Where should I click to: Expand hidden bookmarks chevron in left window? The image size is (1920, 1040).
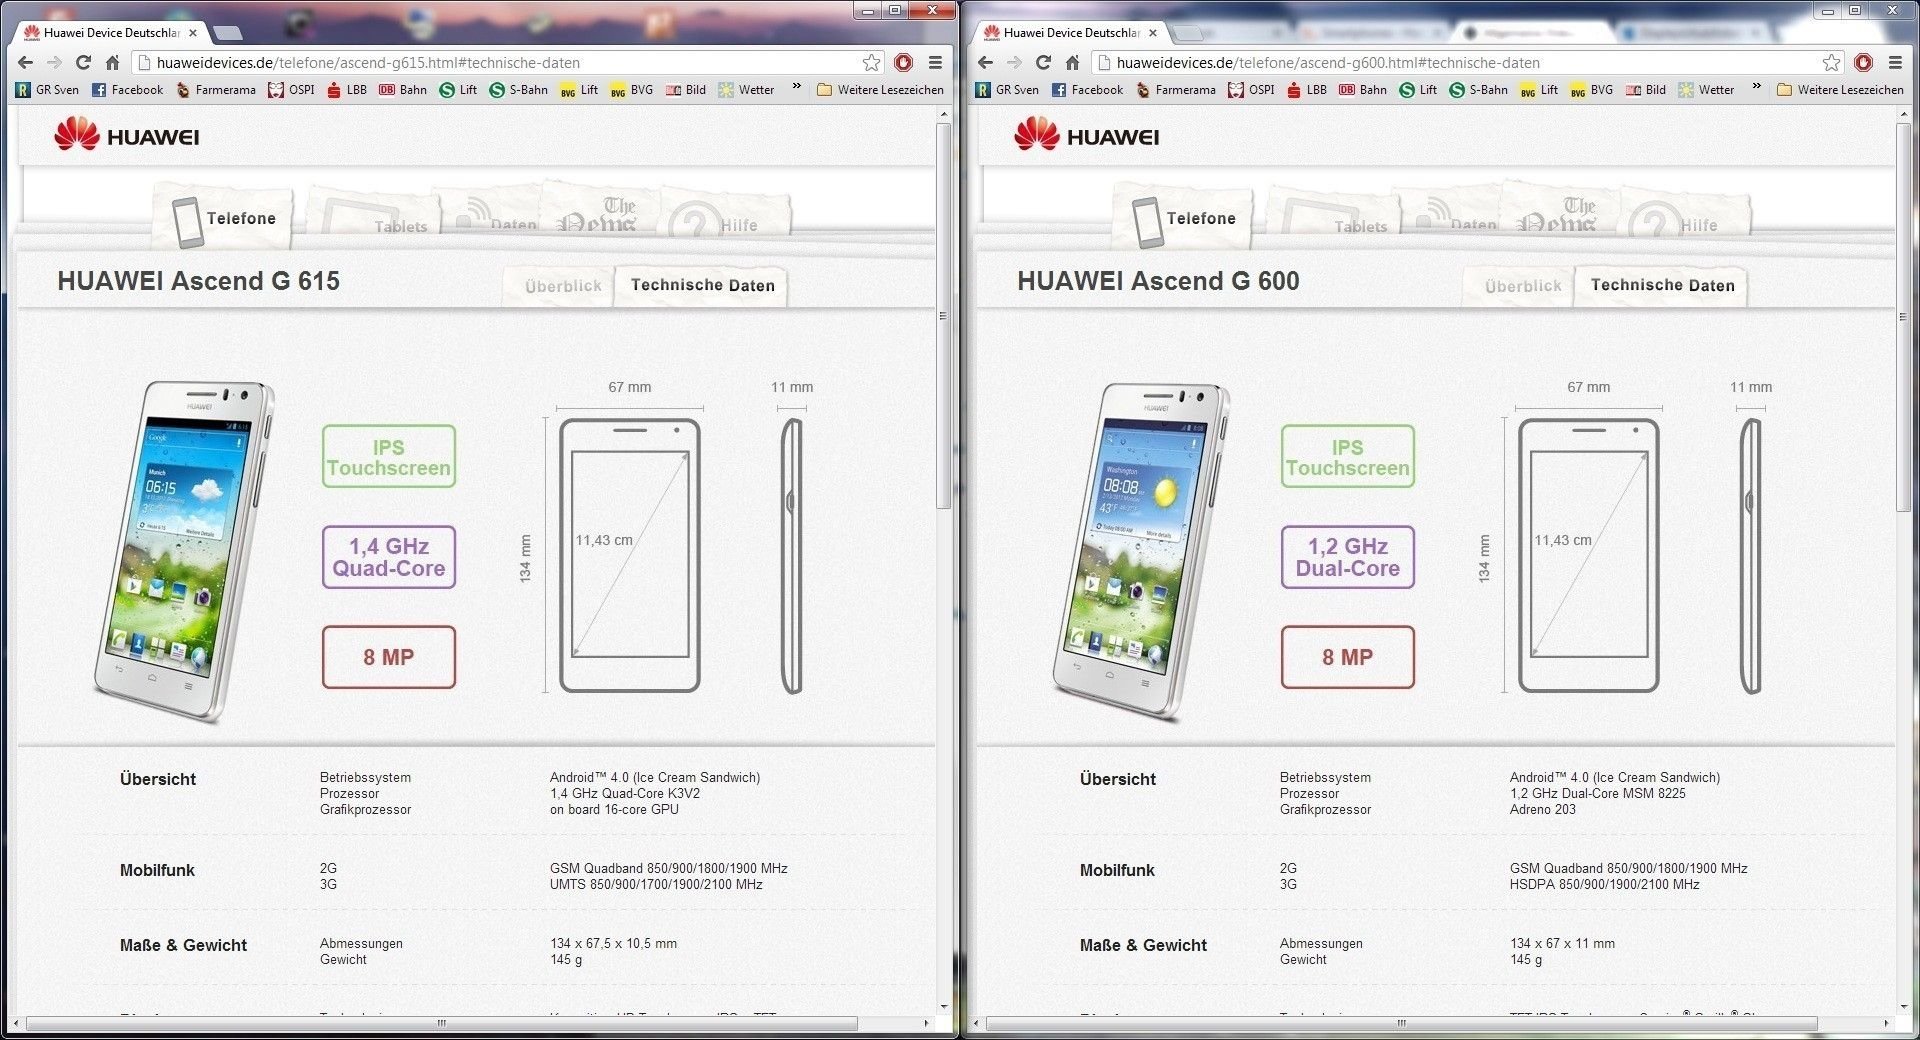(796, 88)
